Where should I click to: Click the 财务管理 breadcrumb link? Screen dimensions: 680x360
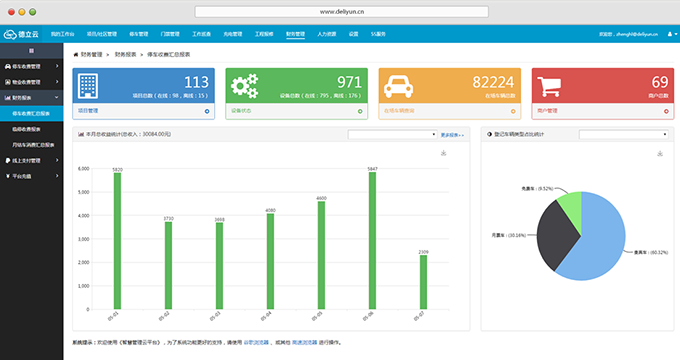[x=92, y=55]
